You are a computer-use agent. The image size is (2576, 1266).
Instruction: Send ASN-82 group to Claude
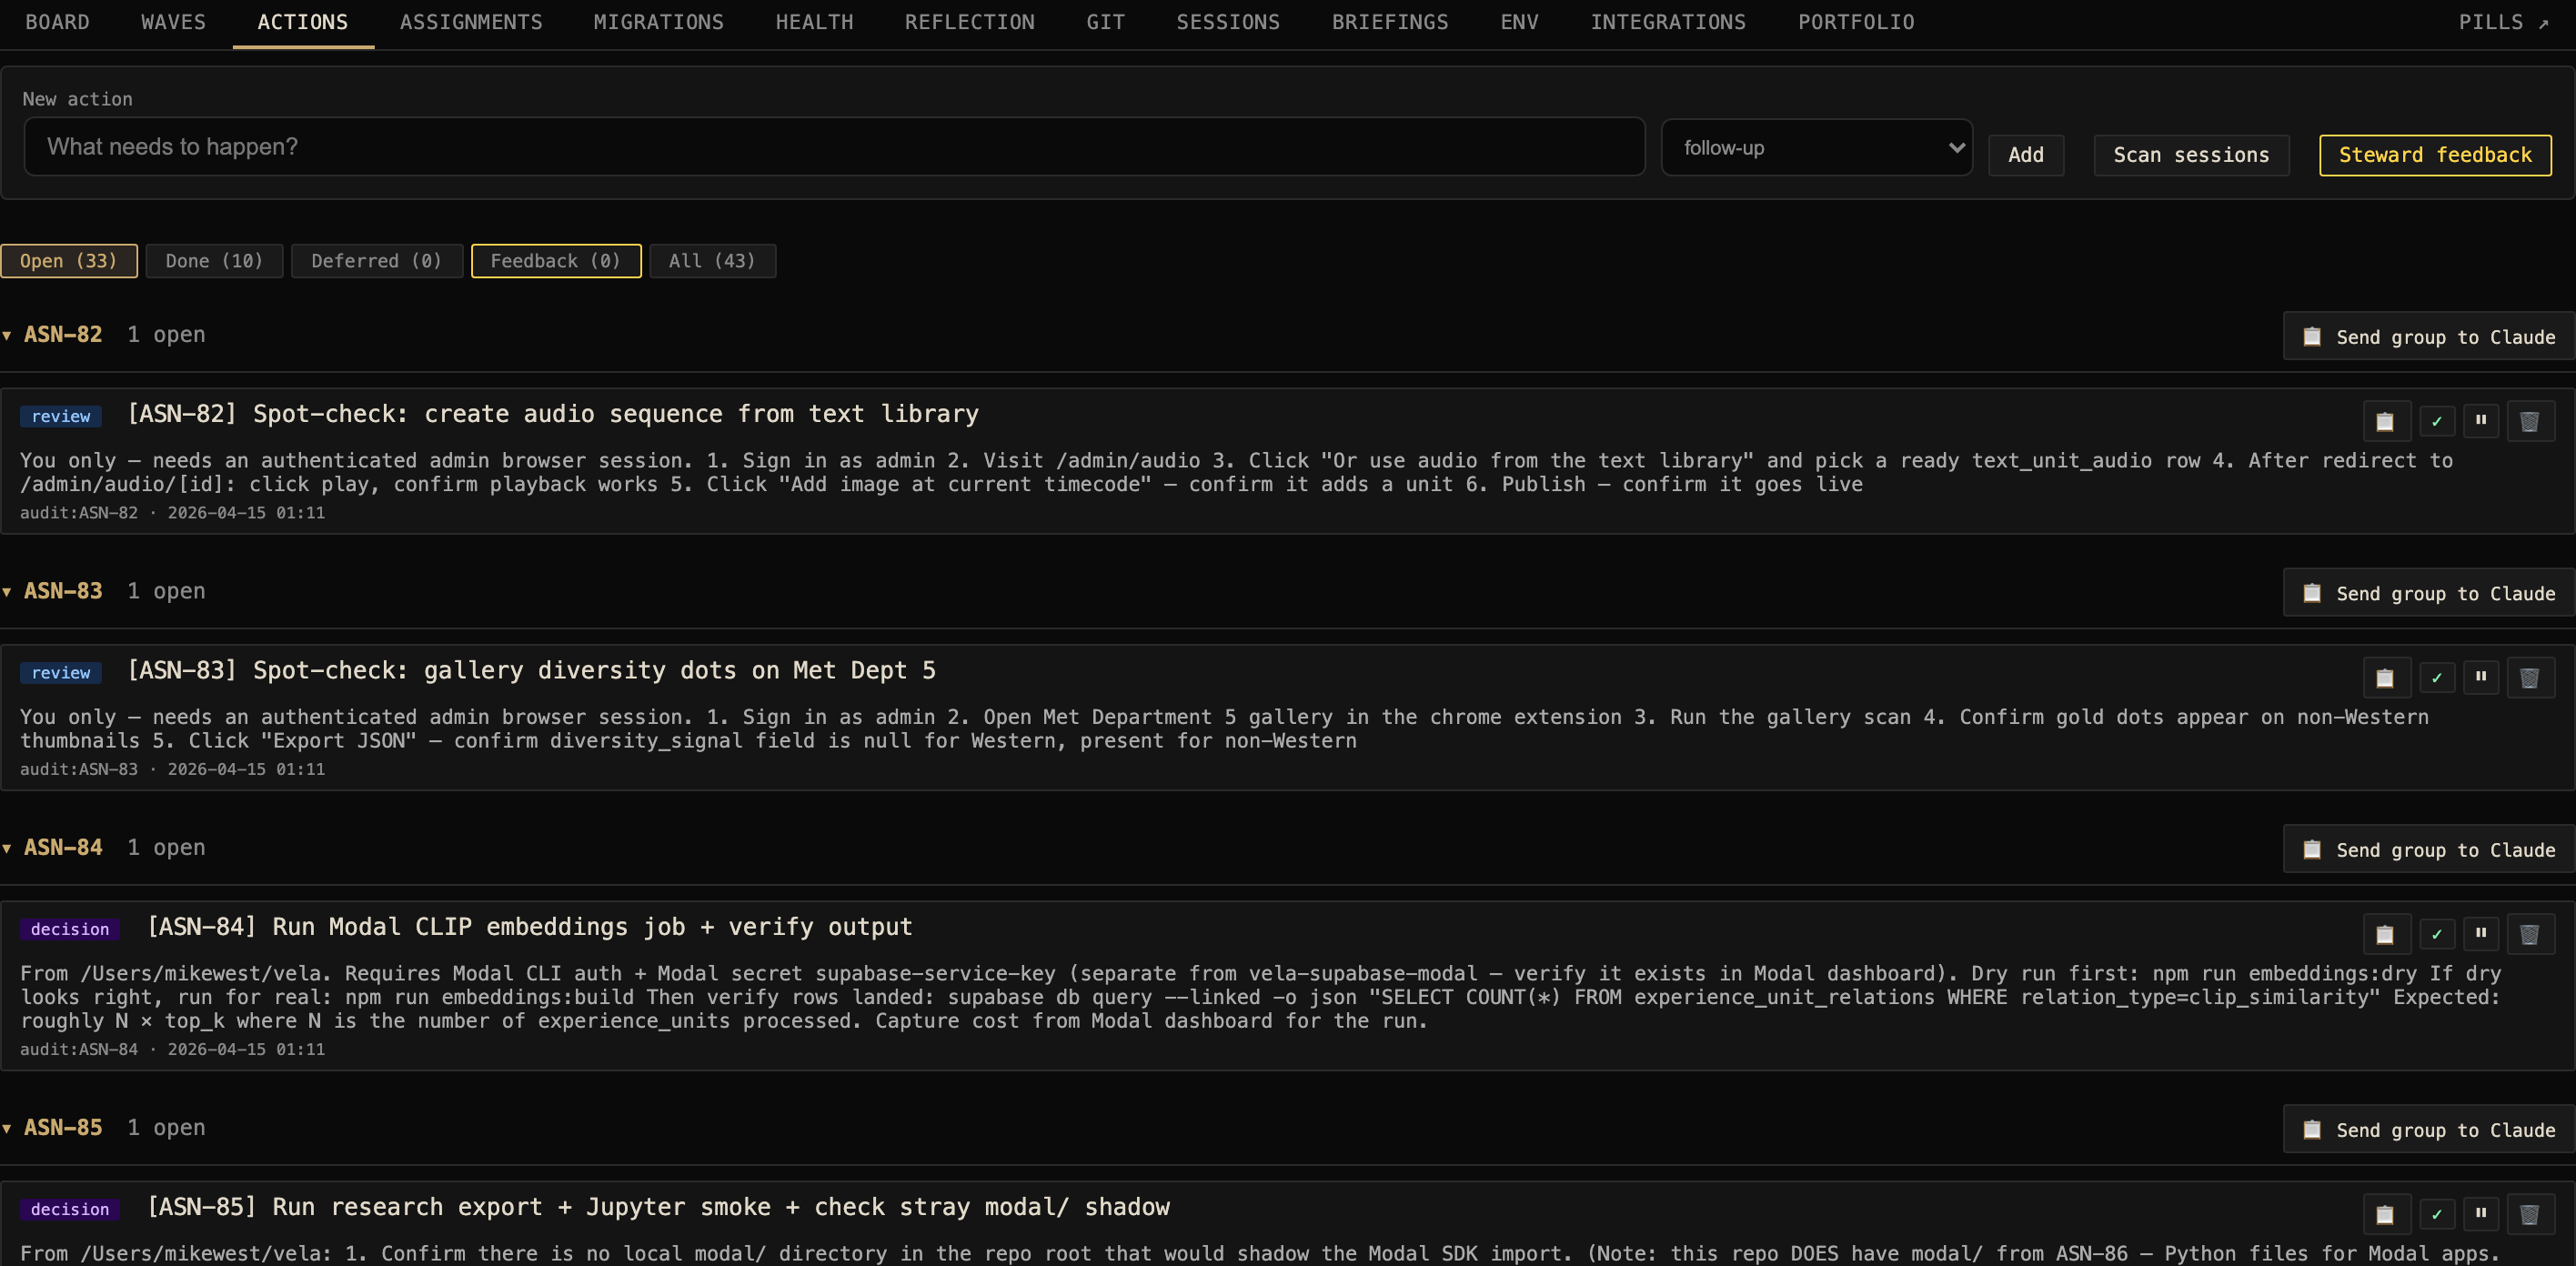2430,337
